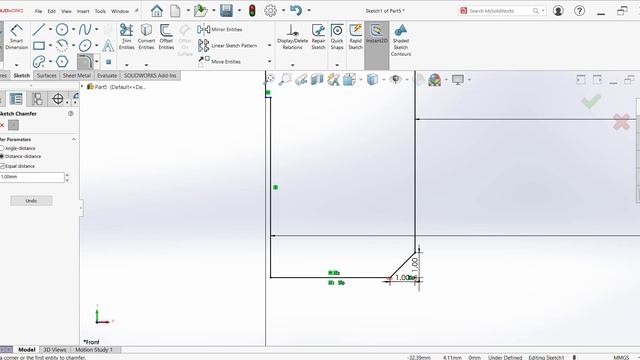Screen dimensions: 640x360
Task: Open the ConfigurationManager tab
Action: 37,99
